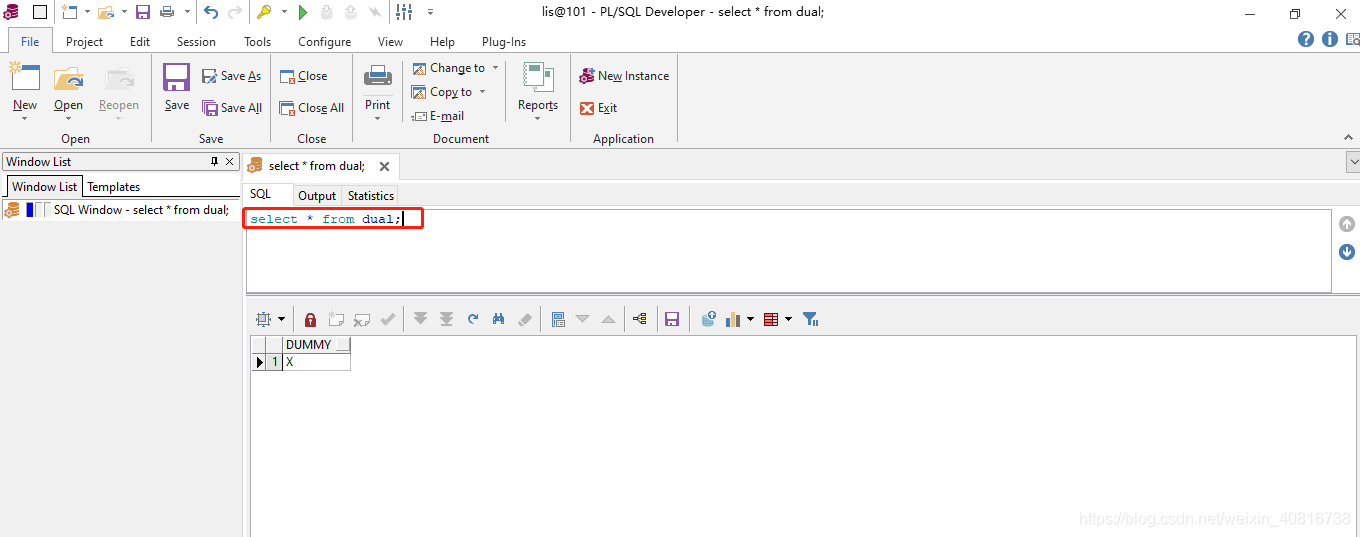The height and width of the screenshot is (537, 1360).
Task: Click the eraser Clear record icon
Action: [524, 319]
